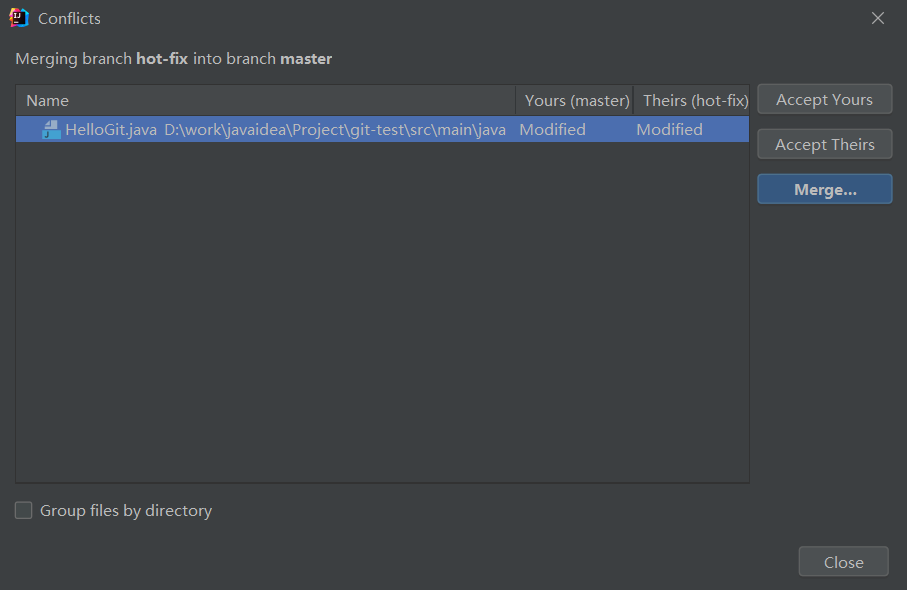Enable the Group files by directory checkbox
Screen dimensions: 907x590
click(23, 510)
